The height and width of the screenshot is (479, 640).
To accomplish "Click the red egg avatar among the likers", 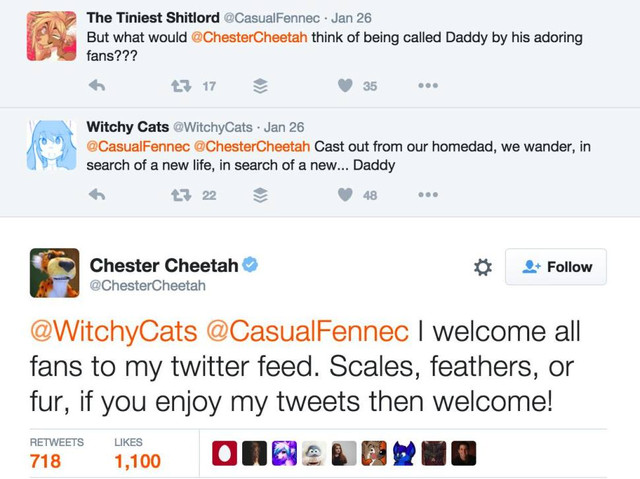I will [x=224, y=453].
